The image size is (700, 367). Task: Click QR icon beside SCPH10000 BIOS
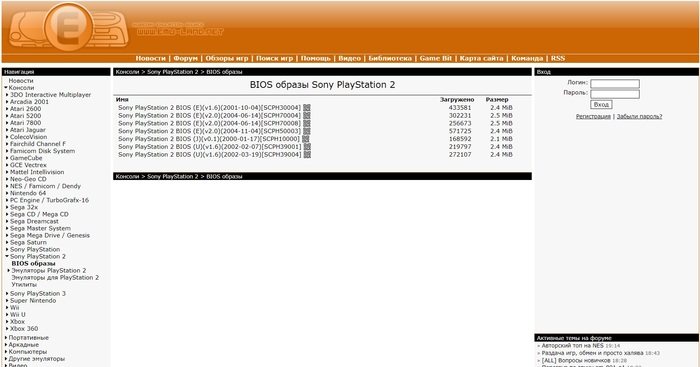305,139
